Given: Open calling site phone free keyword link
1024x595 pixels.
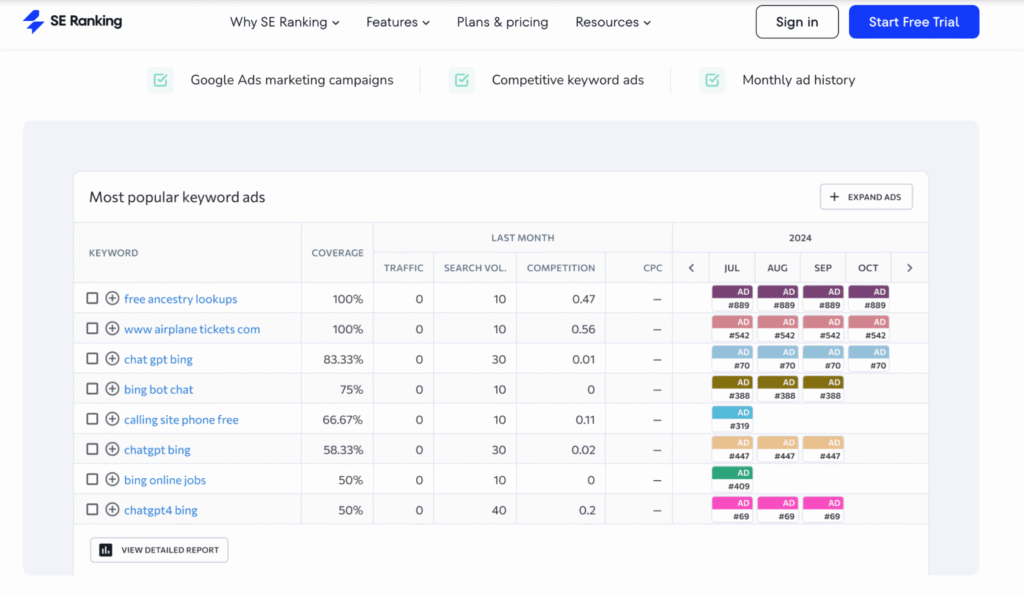Looking at the screenshot, I should click(181, 419).
